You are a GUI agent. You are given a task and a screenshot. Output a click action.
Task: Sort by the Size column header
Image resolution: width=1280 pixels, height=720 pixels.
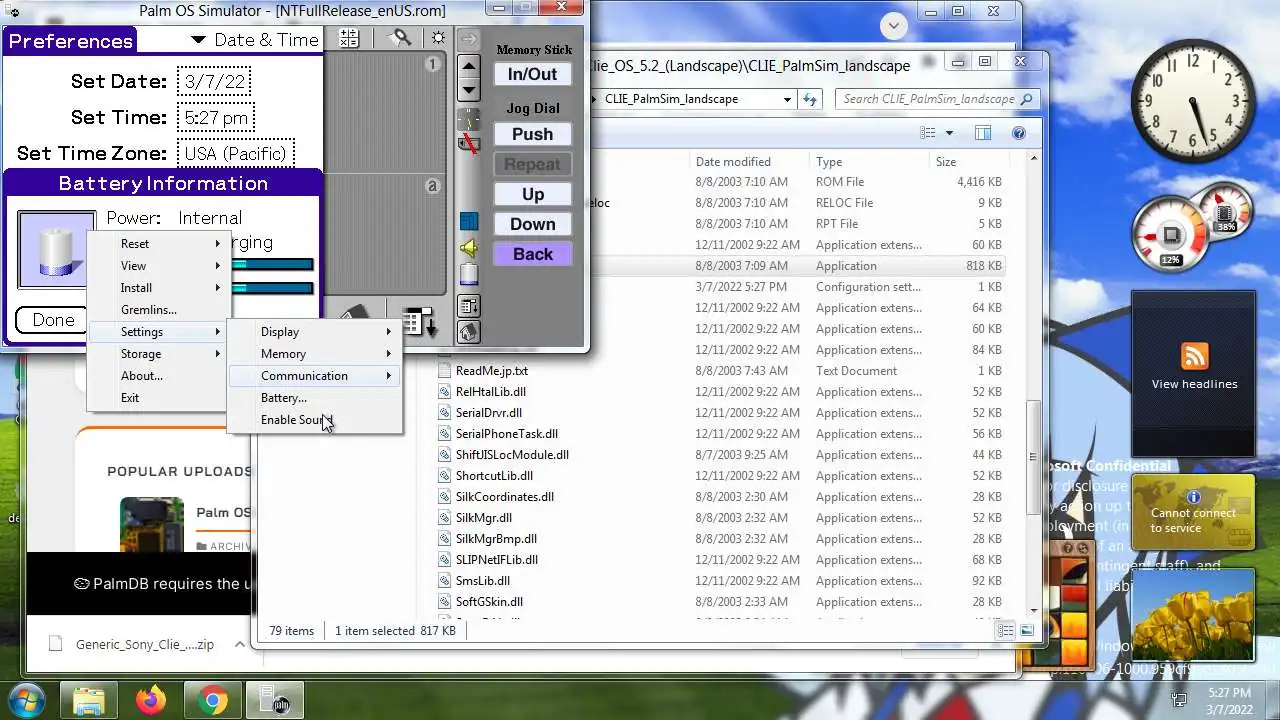(968, 161)
